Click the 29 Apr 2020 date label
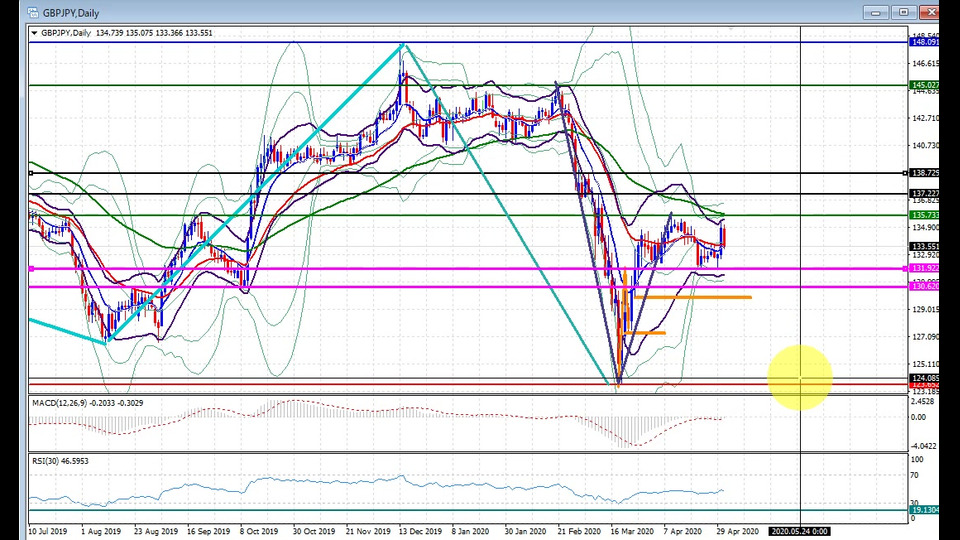960x540 pixels. pyautogui.click(x=738, y=531)
